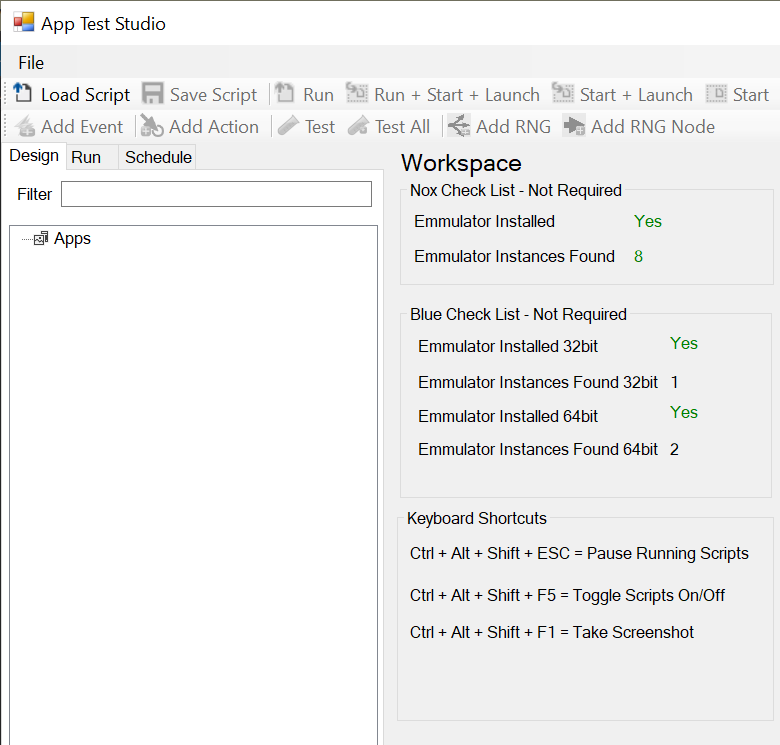
Task: Click the Add RNG icon
Action: (459, 126)
